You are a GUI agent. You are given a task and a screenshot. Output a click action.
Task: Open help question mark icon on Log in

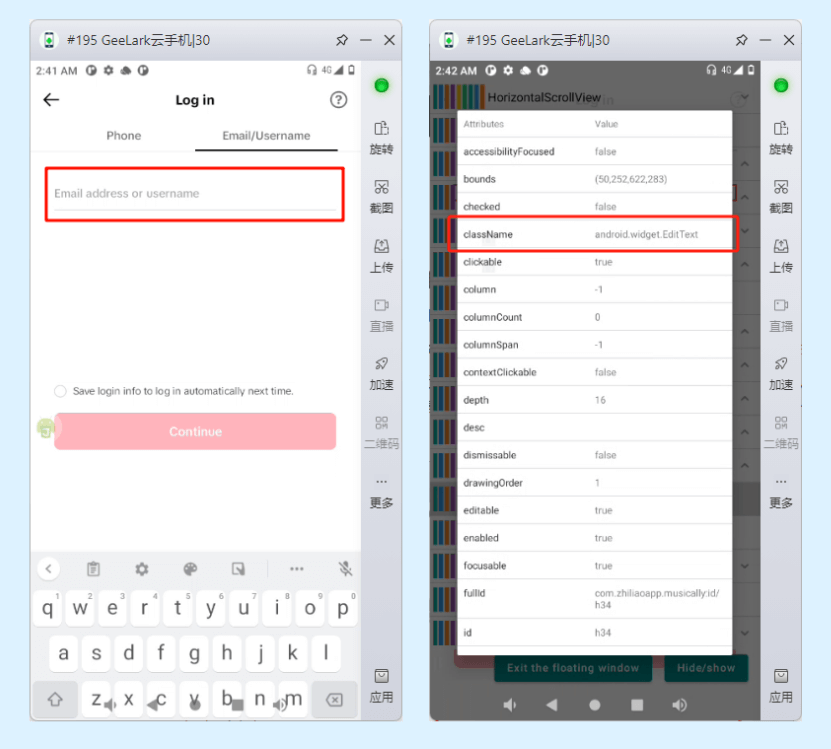(x=338, y=100)
